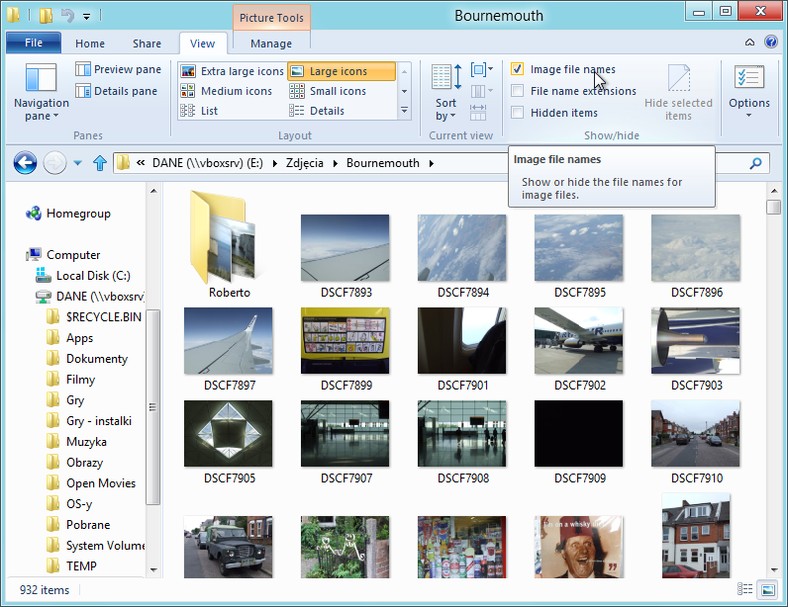This screenshot has height=607, width=788.
Task: Click the Back navigation arrow
Action: pyautogui.click(x=25, y=163)
